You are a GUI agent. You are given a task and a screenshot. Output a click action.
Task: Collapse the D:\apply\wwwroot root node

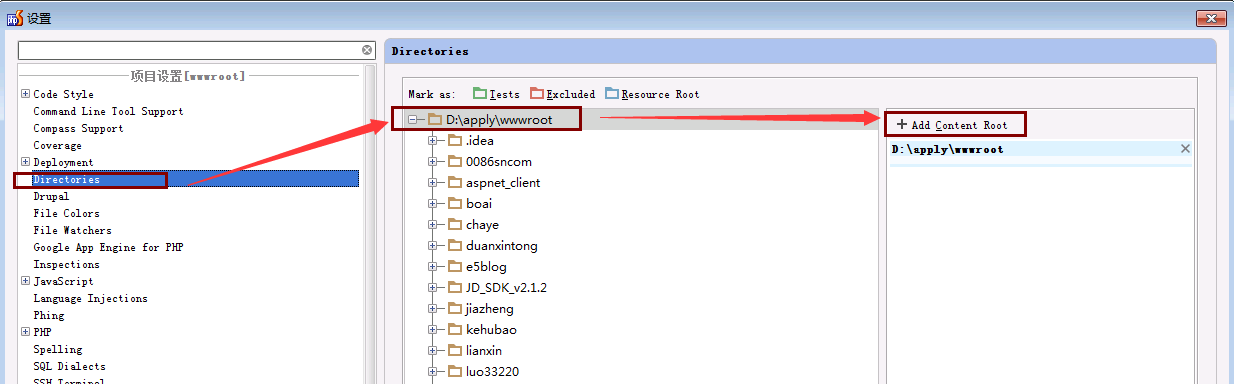point(413,120)
